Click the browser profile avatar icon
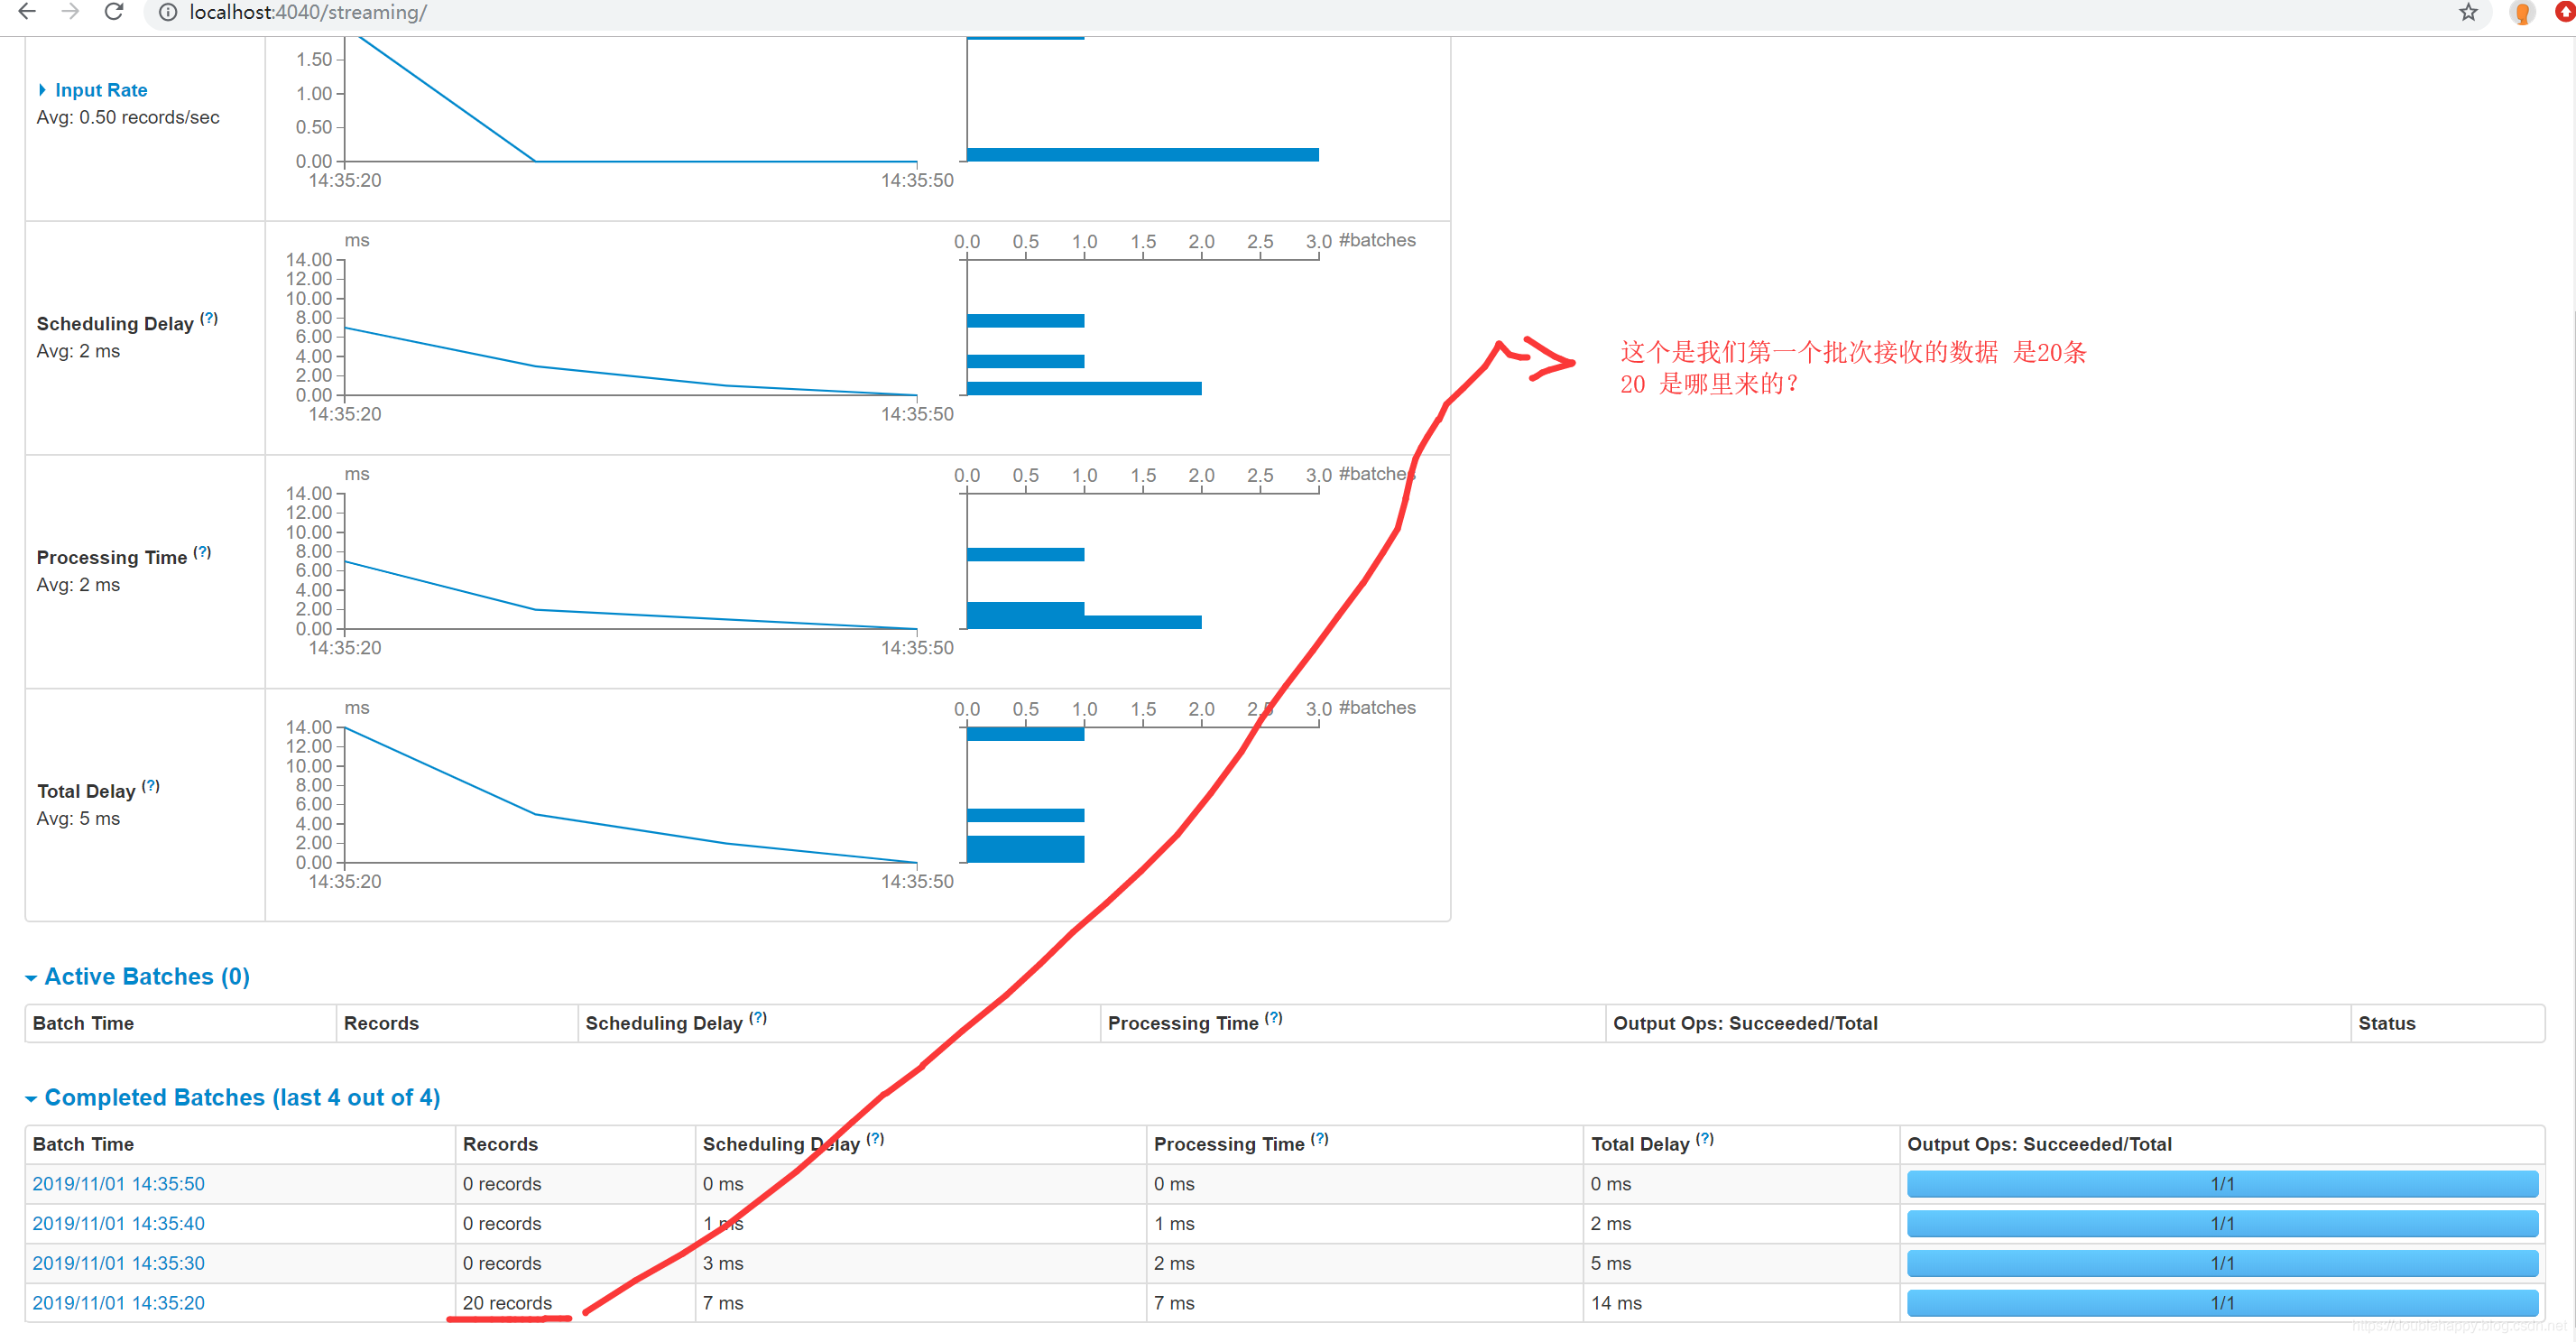Viewport: 2576px width, 1342px height. click(2521, 13)
